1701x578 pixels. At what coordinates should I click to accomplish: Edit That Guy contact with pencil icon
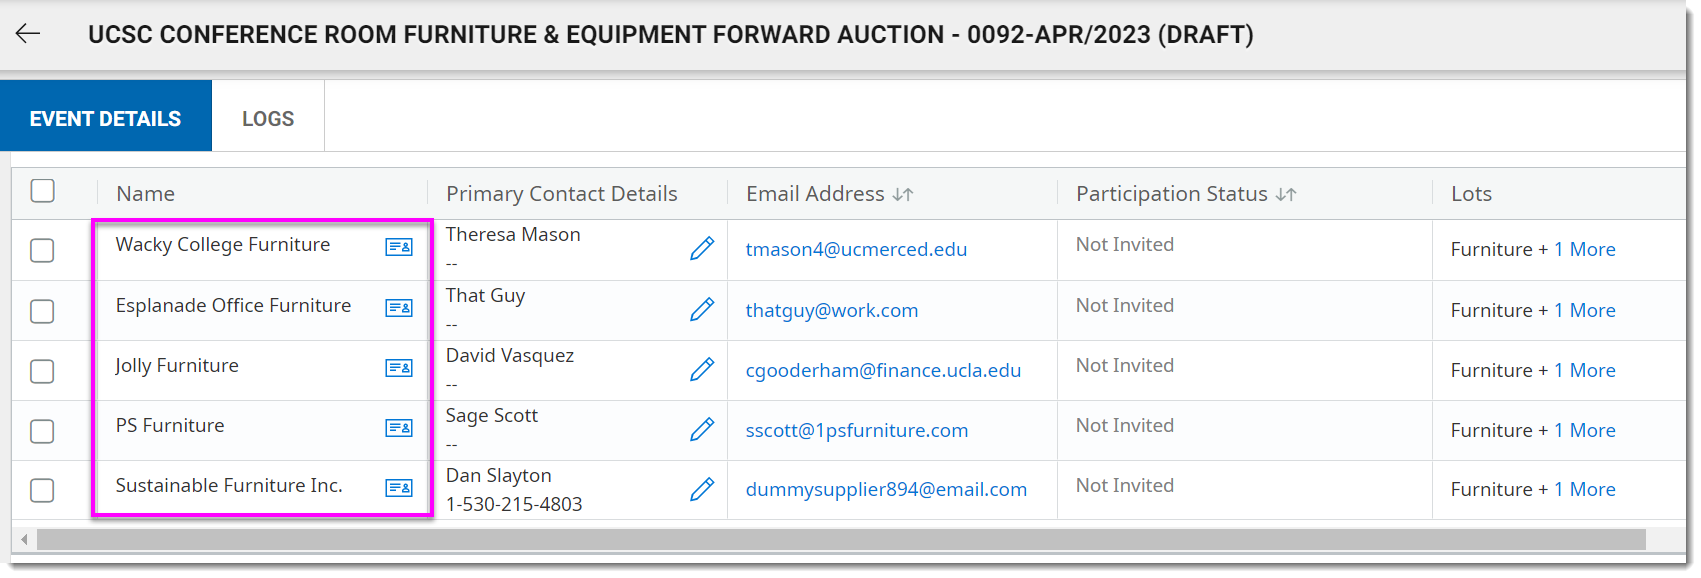click(702, 310)
